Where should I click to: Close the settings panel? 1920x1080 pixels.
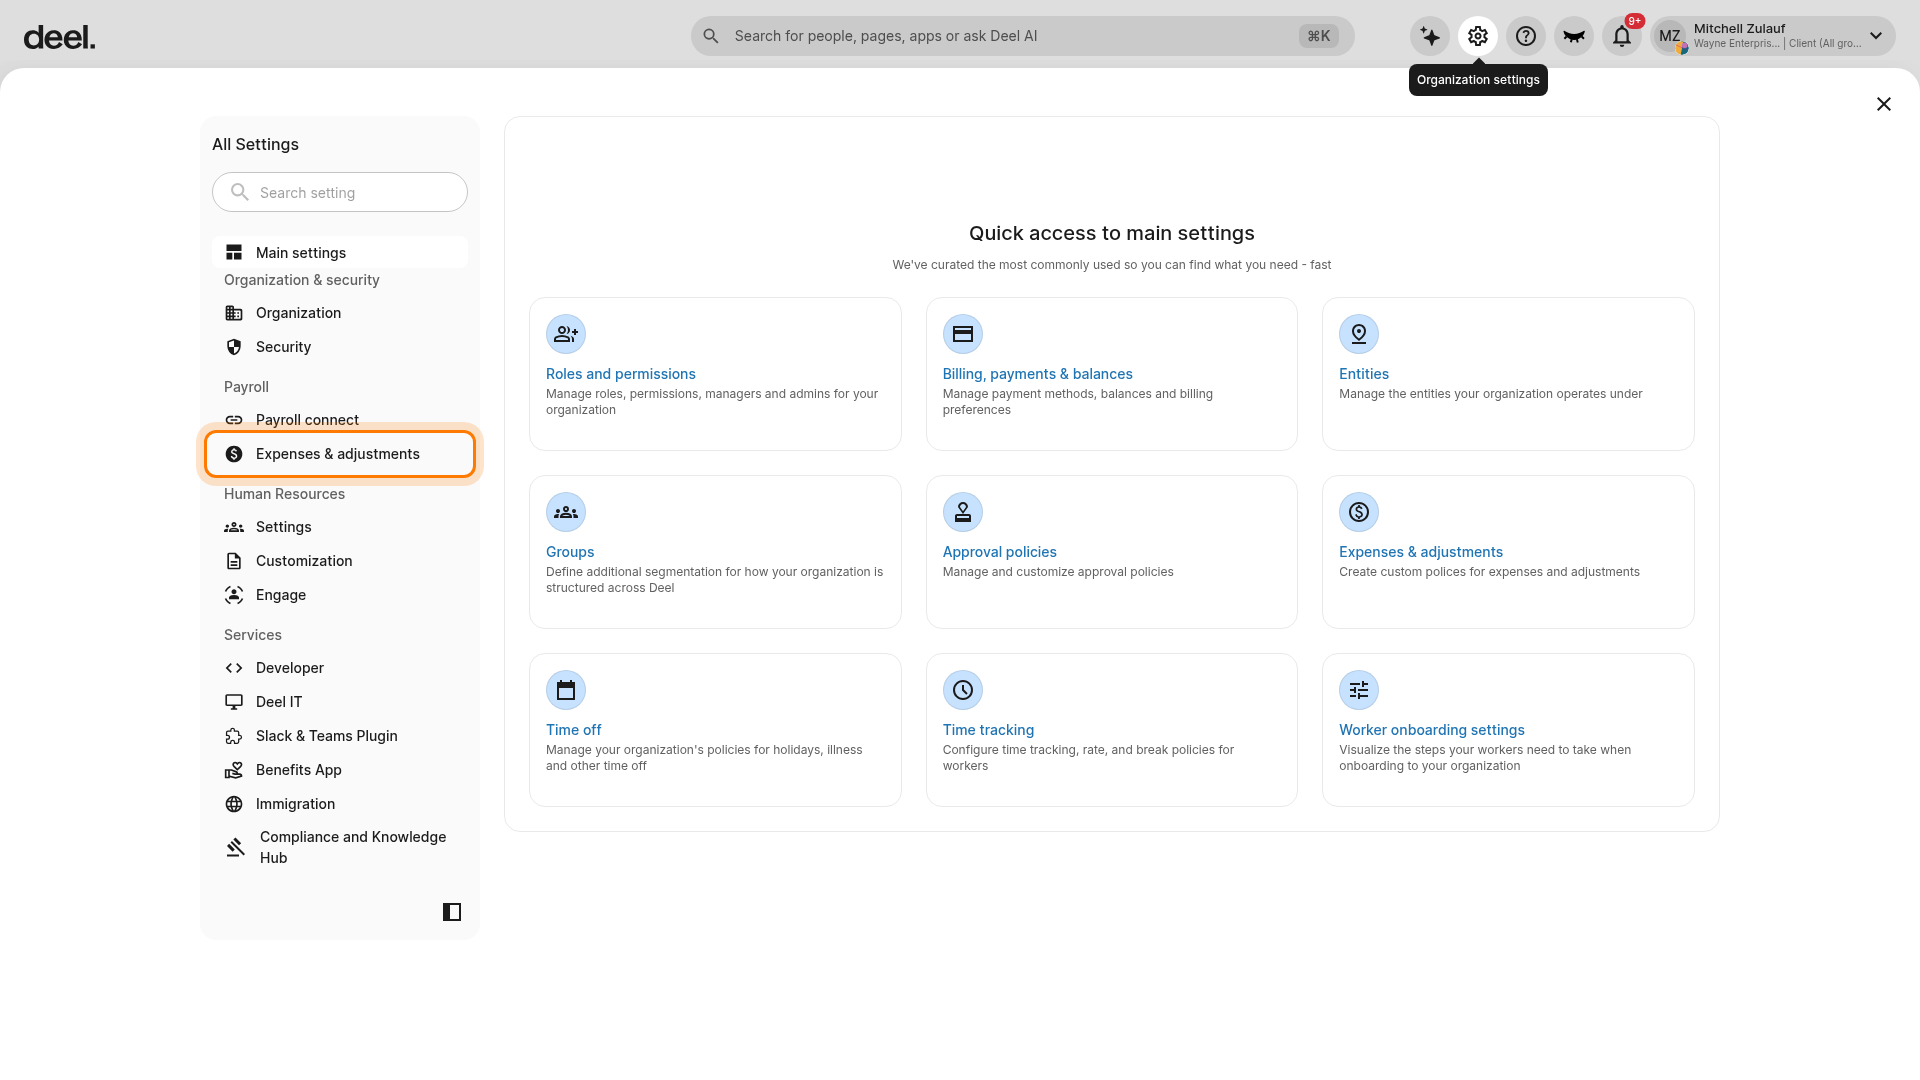(1884, 104)
